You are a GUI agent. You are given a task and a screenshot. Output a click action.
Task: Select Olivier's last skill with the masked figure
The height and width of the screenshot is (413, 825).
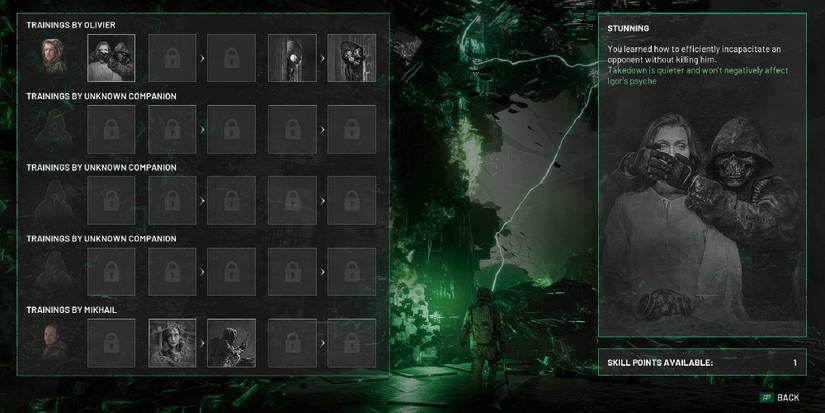pos(351,58)
